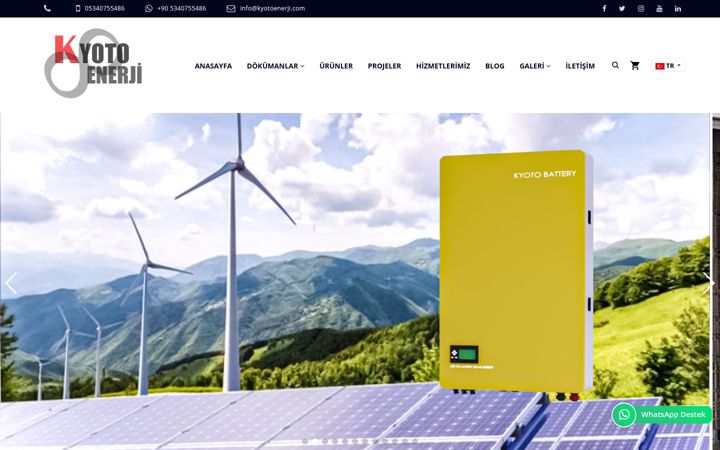720x450 pixels.
Task: Open the BLOG menu item
Action: (x=495, y=66)
